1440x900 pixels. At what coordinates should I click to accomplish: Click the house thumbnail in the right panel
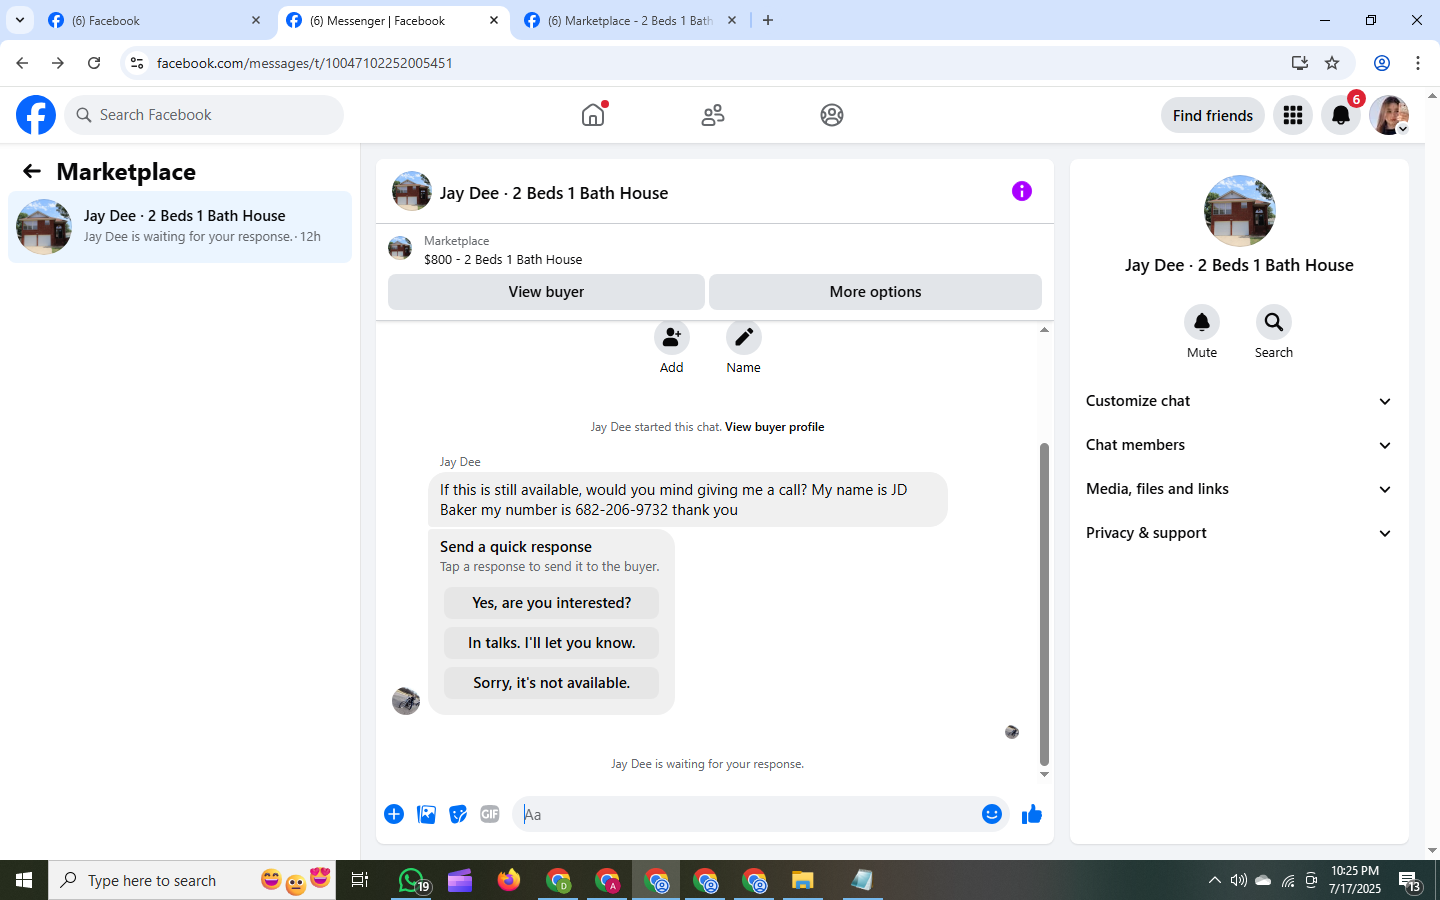pyautogui.click(x=1240, y=211)
